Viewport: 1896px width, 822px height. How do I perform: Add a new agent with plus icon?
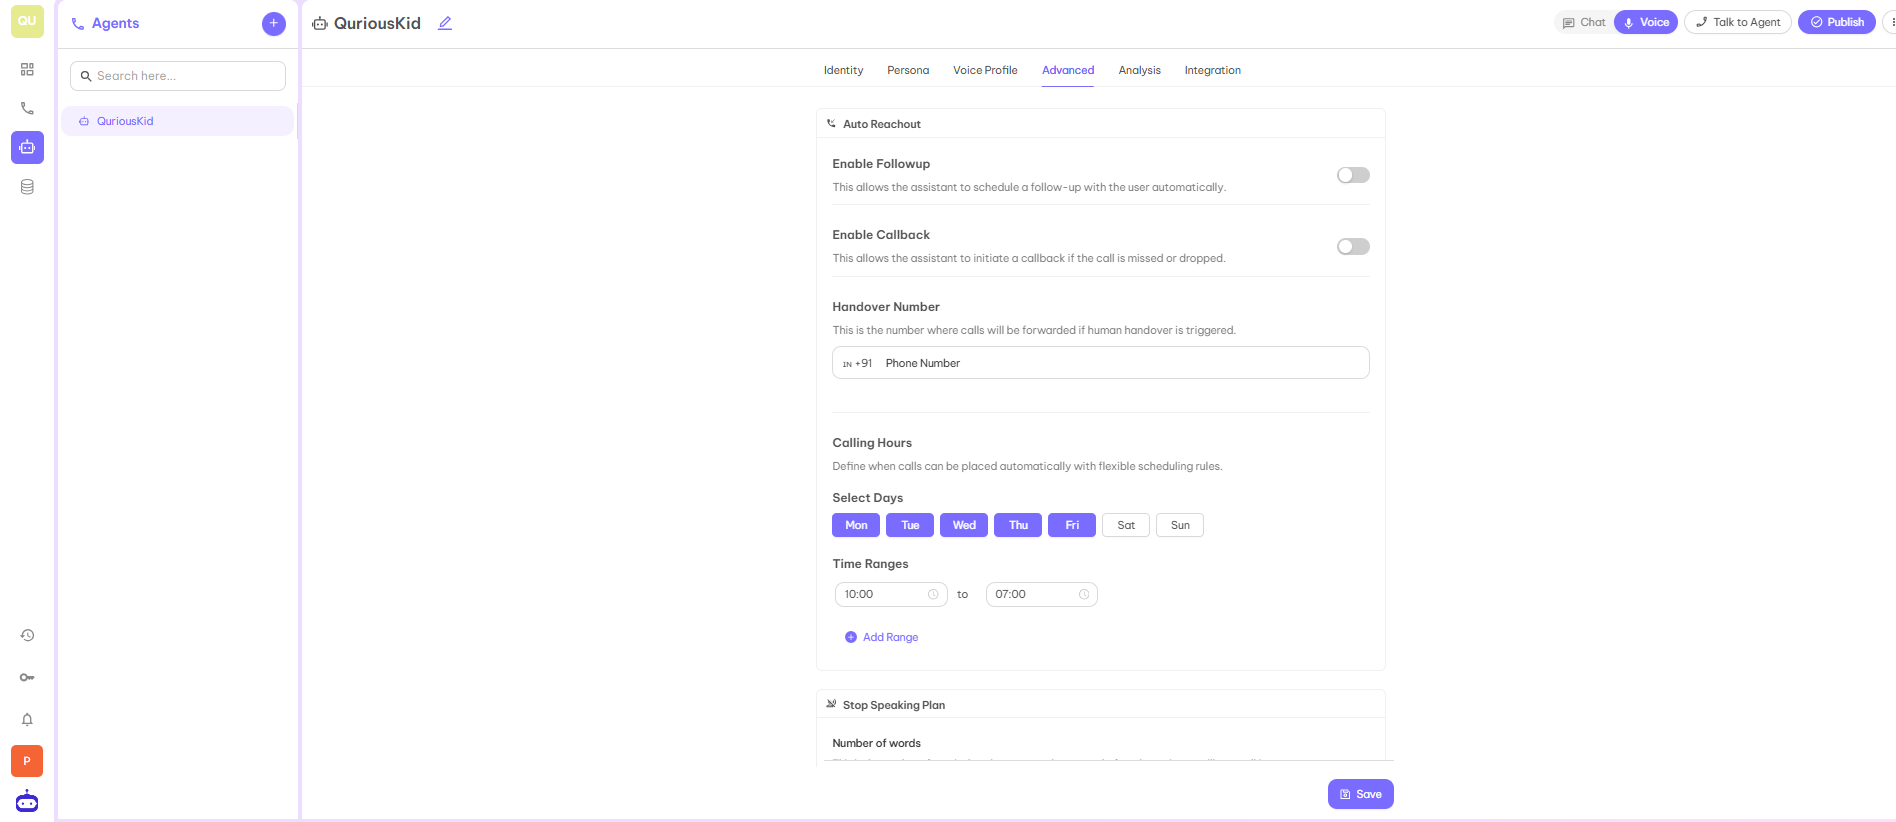274,23
